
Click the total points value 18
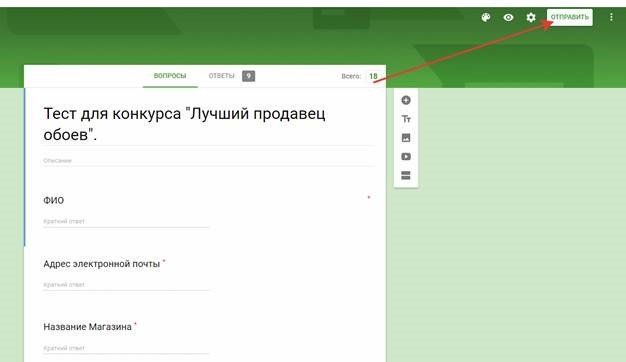pyautogui.click(x=373, y=76)
